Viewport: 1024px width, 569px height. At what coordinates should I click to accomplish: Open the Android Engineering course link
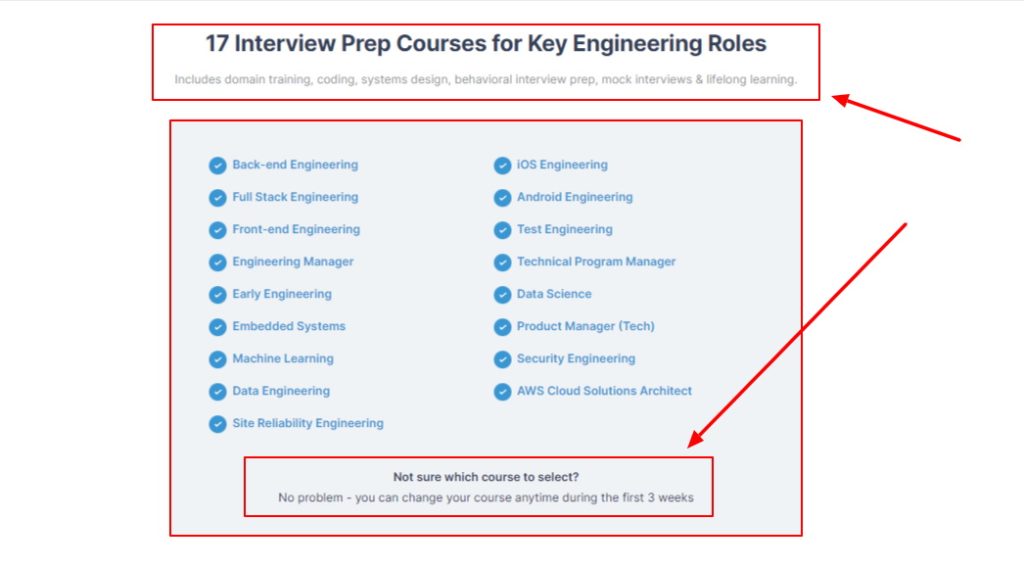click(575, 197)
